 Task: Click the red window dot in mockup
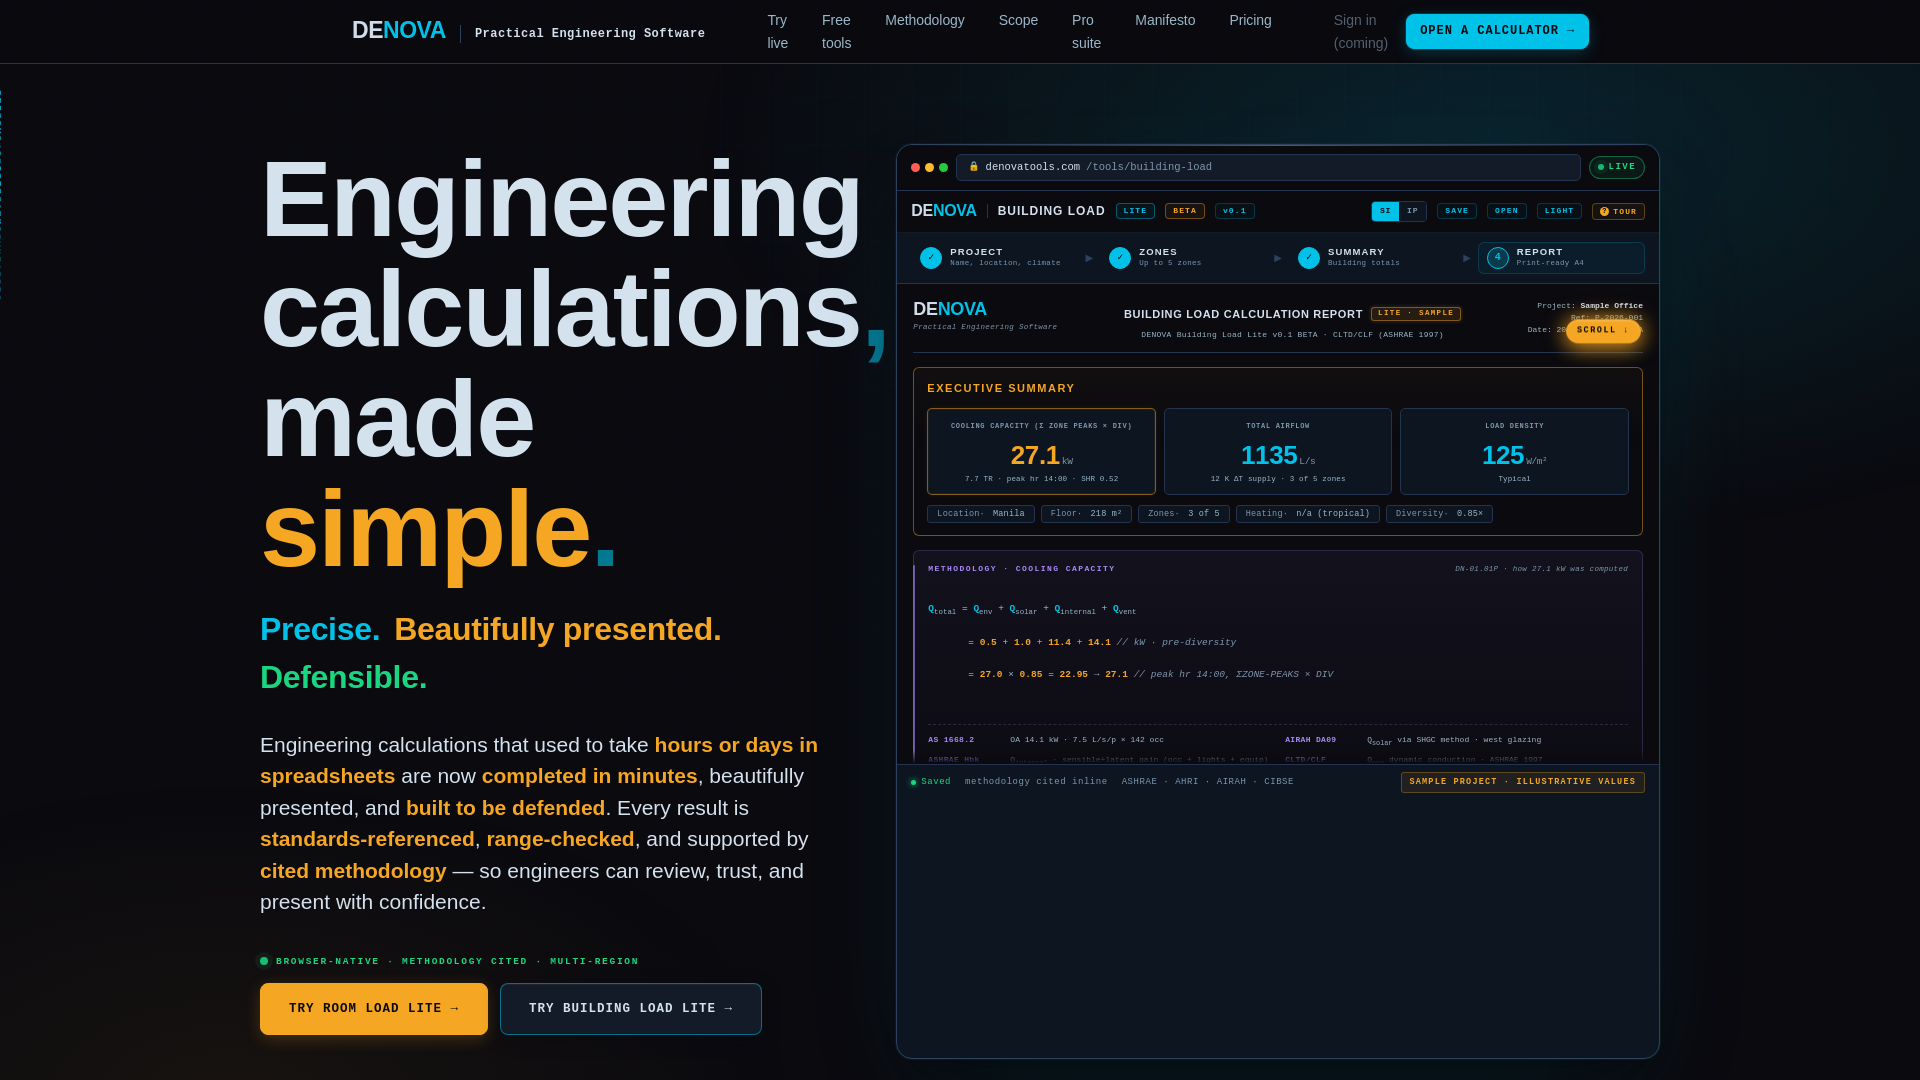(915, 168)
